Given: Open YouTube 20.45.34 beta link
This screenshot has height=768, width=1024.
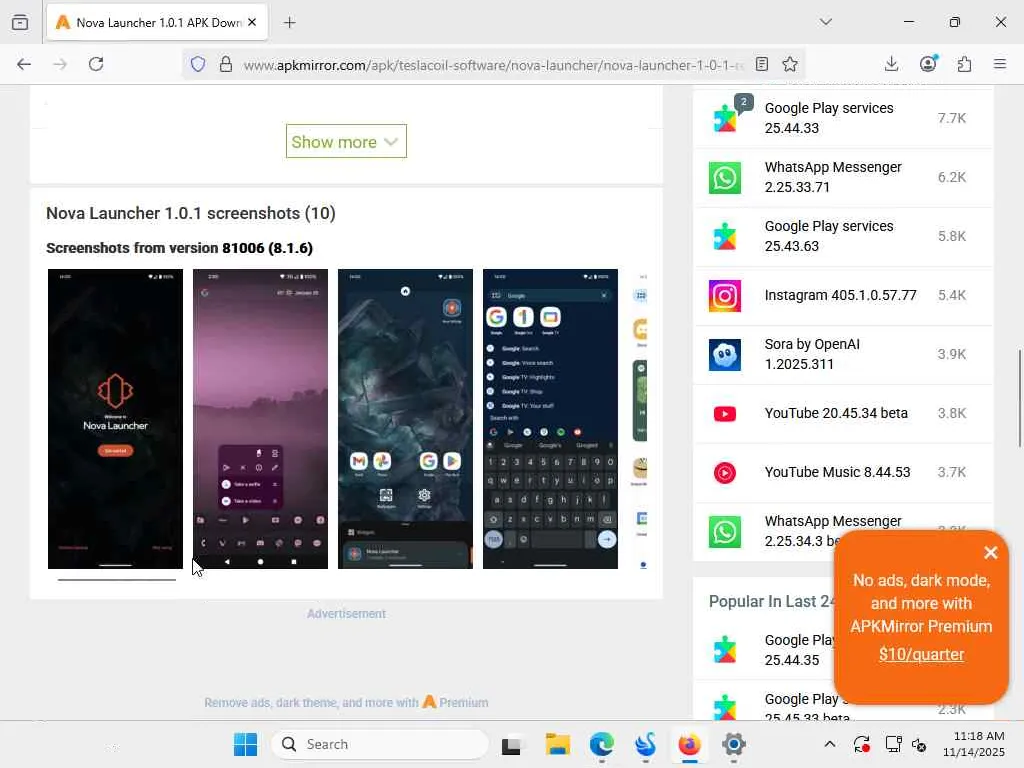Looking at the screenshot, I should pyautogui.click(x=836, y=413).
